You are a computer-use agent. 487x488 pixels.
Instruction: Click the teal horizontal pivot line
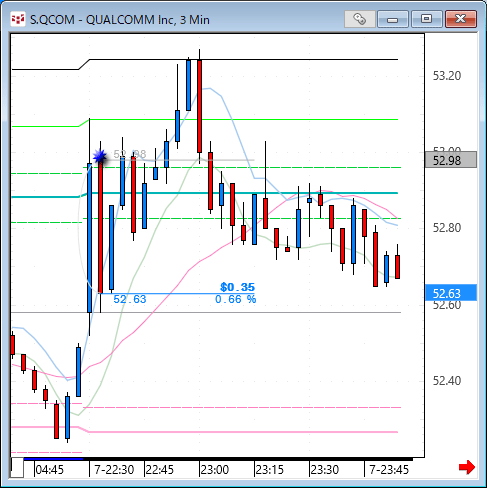tap(243, 193)
